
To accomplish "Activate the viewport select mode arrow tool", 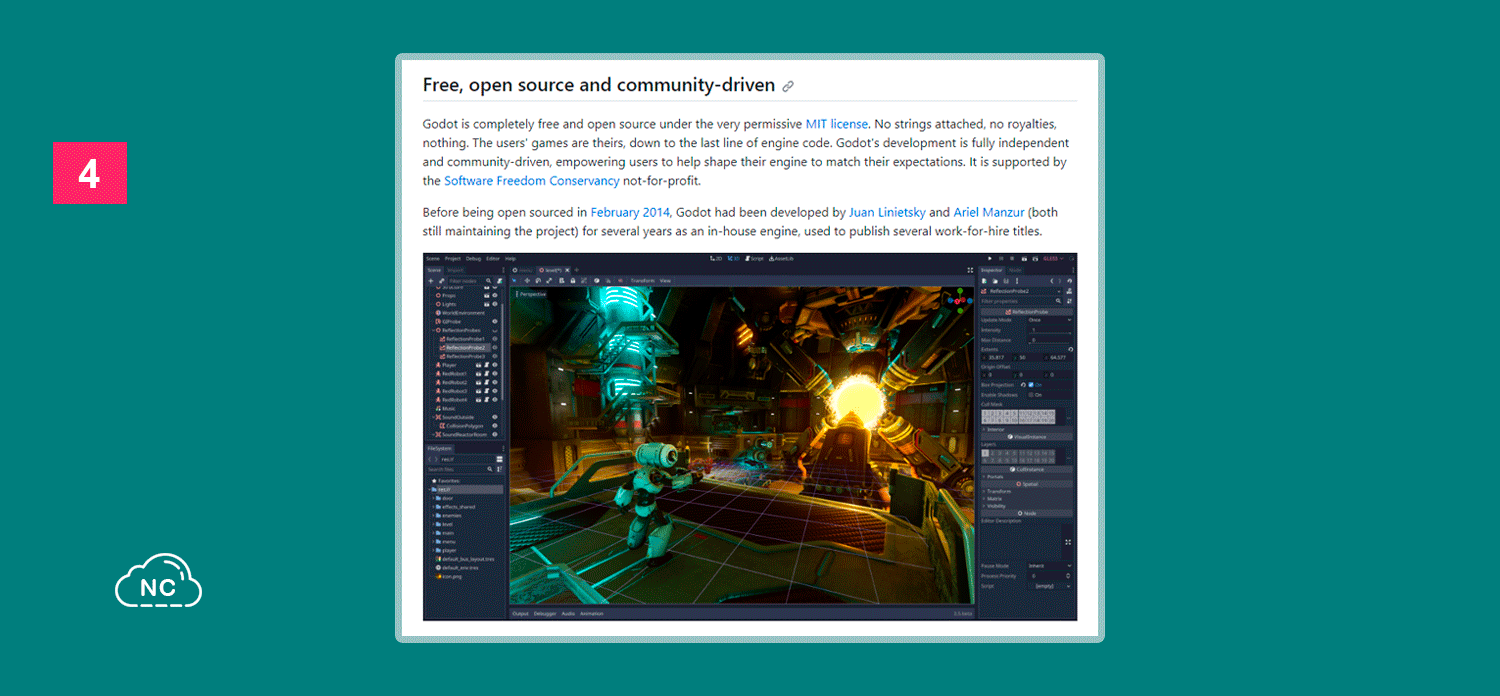I will click(514, 280).
